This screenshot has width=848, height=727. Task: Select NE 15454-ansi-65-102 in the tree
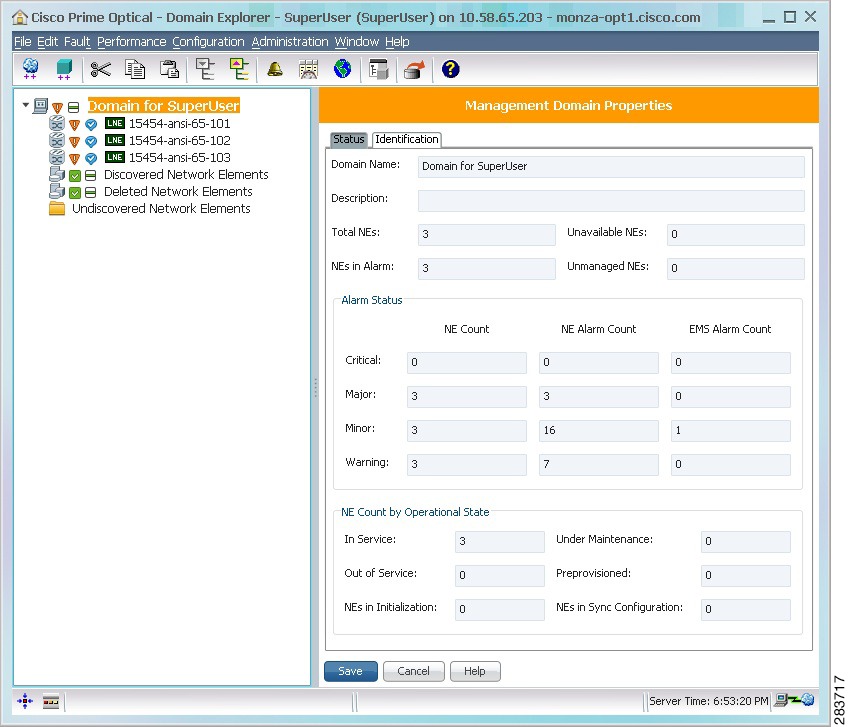pyautogui.click(x=180, y=141)
